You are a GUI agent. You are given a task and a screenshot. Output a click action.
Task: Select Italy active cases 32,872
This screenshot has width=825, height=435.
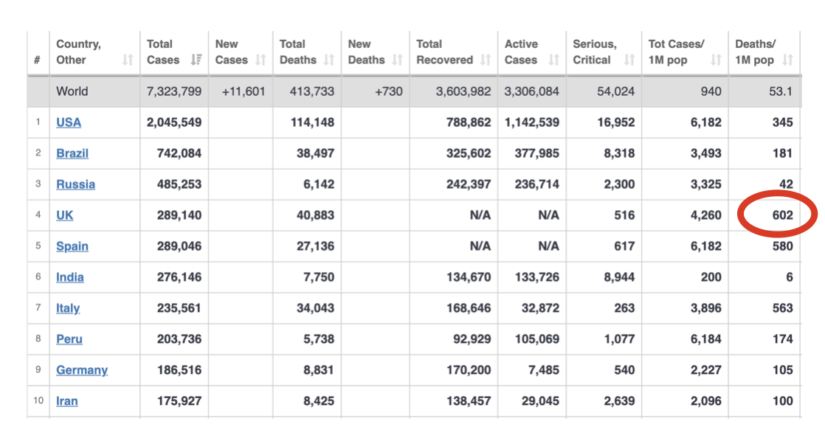point(540,308)
